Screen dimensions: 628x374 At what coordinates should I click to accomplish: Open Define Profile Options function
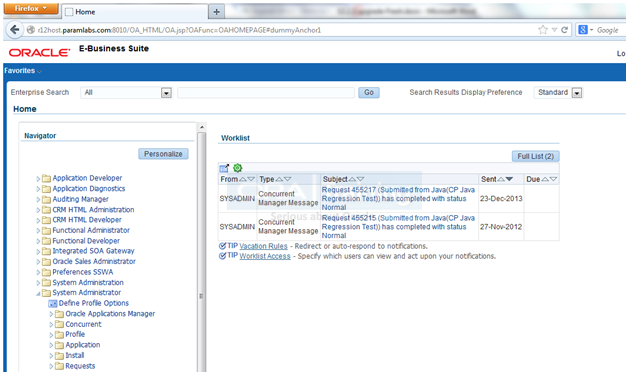pyautogui.click(x=94, y=303)
